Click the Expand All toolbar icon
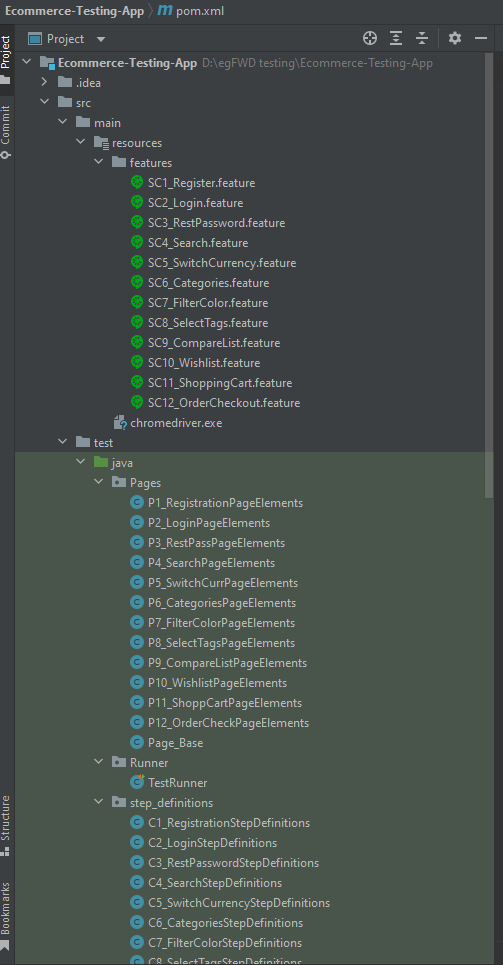The width and height of the screenshot is (503, 965). click(396, 39)
